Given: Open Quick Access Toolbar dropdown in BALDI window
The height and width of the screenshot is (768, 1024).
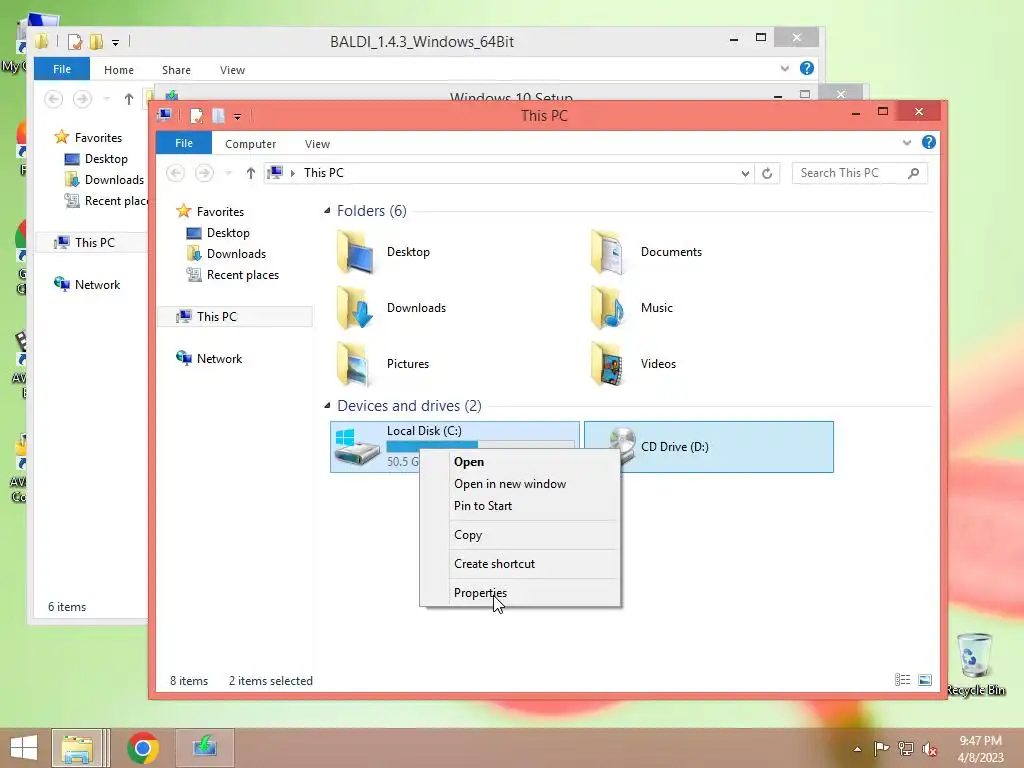Looking at the screenshot, I should click(115, 42).
